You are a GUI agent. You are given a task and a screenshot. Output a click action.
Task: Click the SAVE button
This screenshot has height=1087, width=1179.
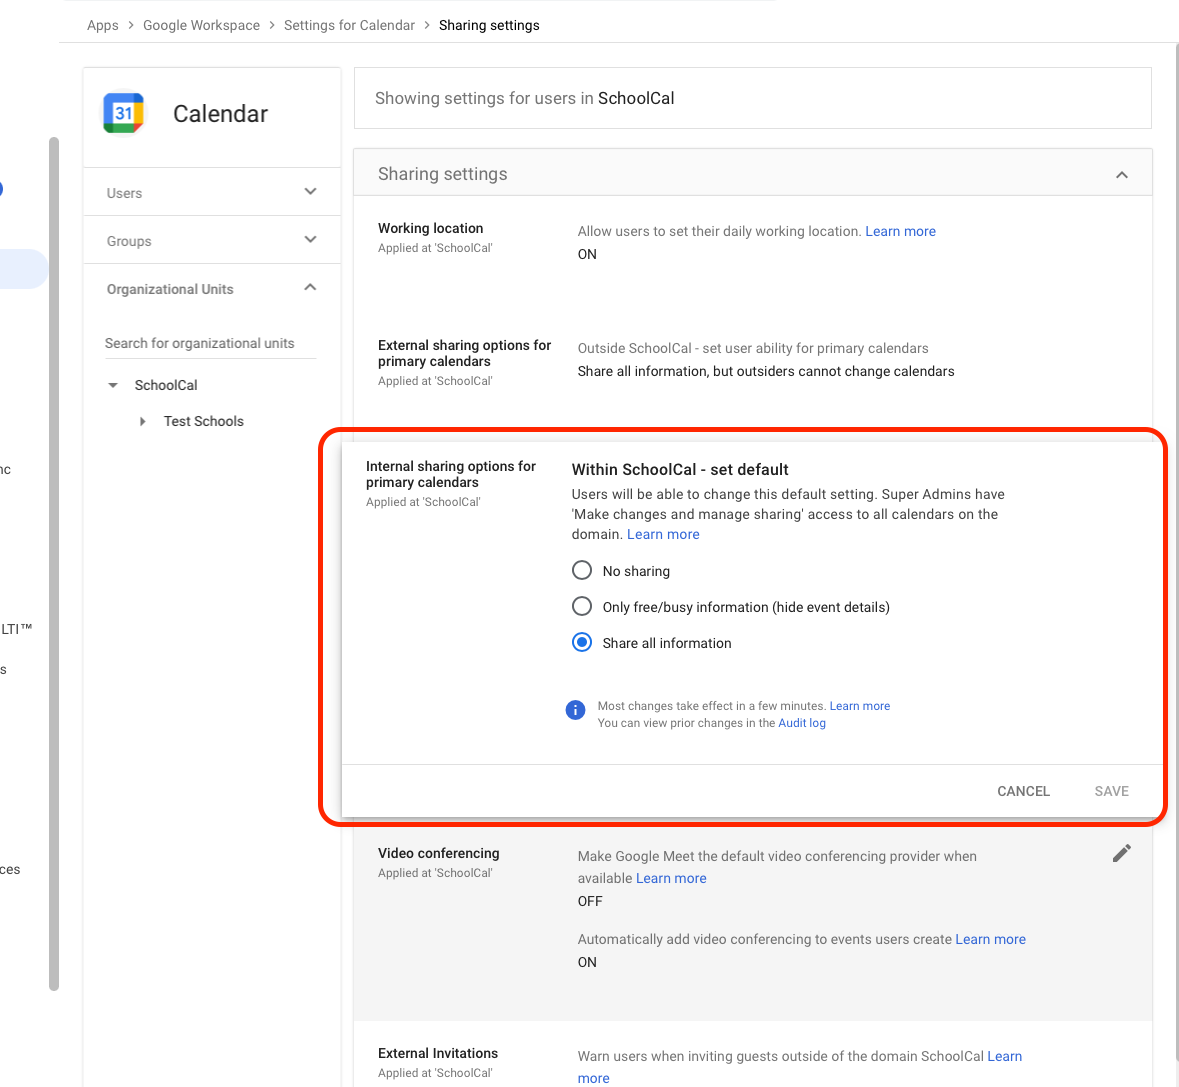tap(1111, 791)
